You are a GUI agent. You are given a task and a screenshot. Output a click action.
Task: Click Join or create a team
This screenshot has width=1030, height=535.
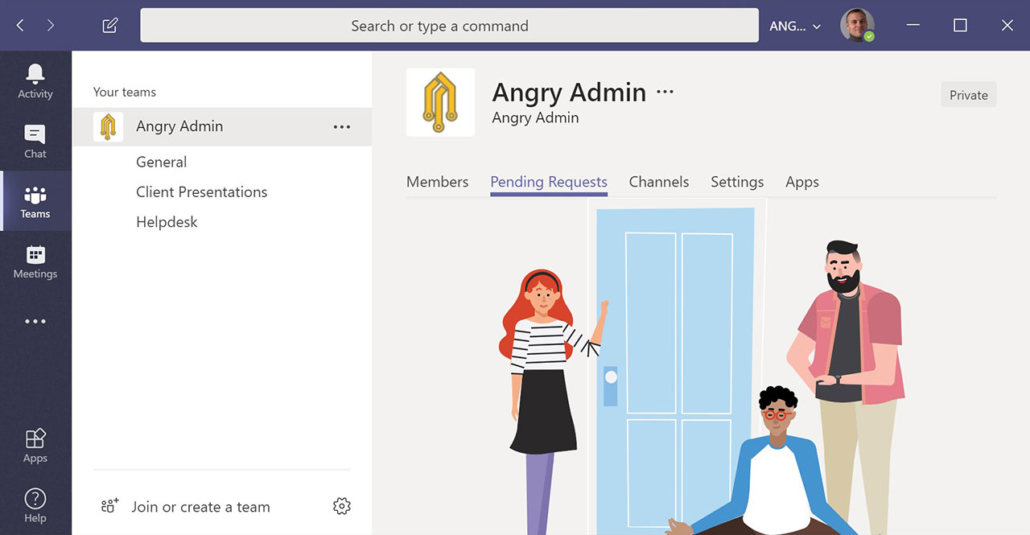pos(200,507)
